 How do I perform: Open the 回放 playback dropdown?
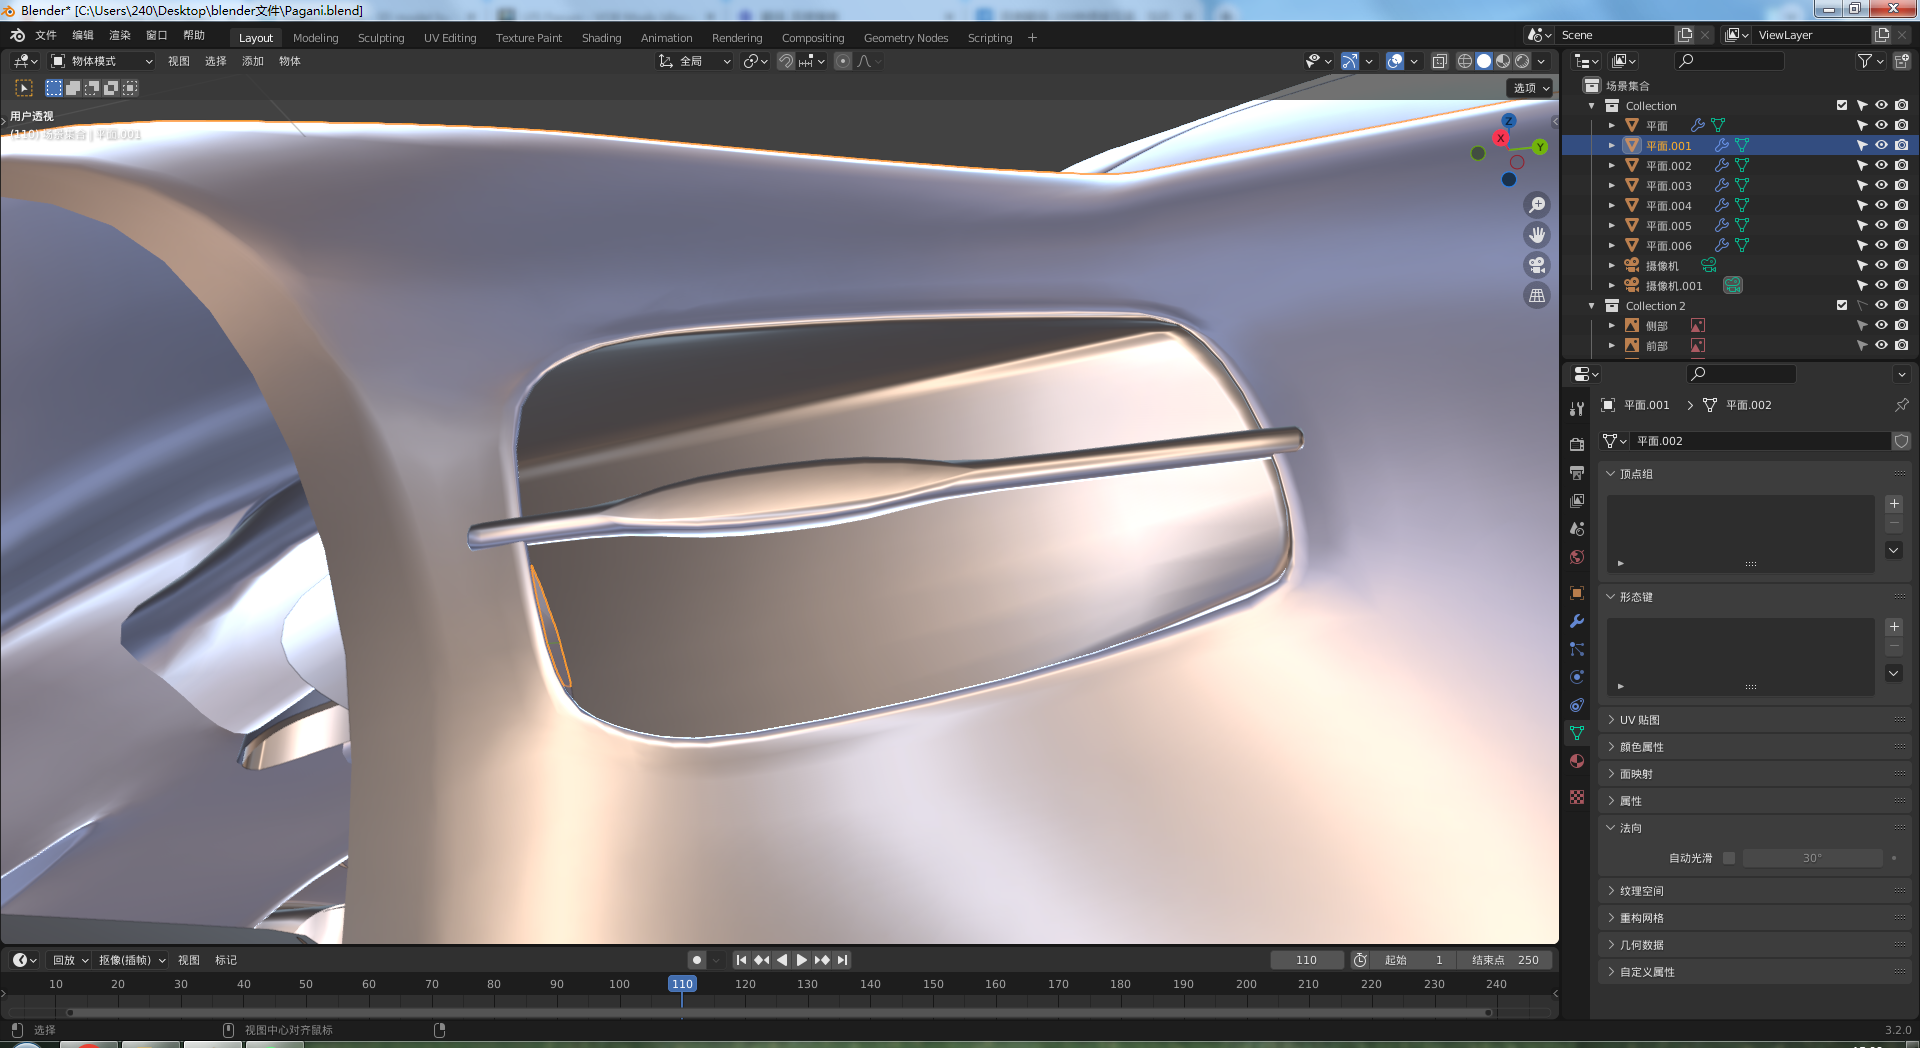70,960
